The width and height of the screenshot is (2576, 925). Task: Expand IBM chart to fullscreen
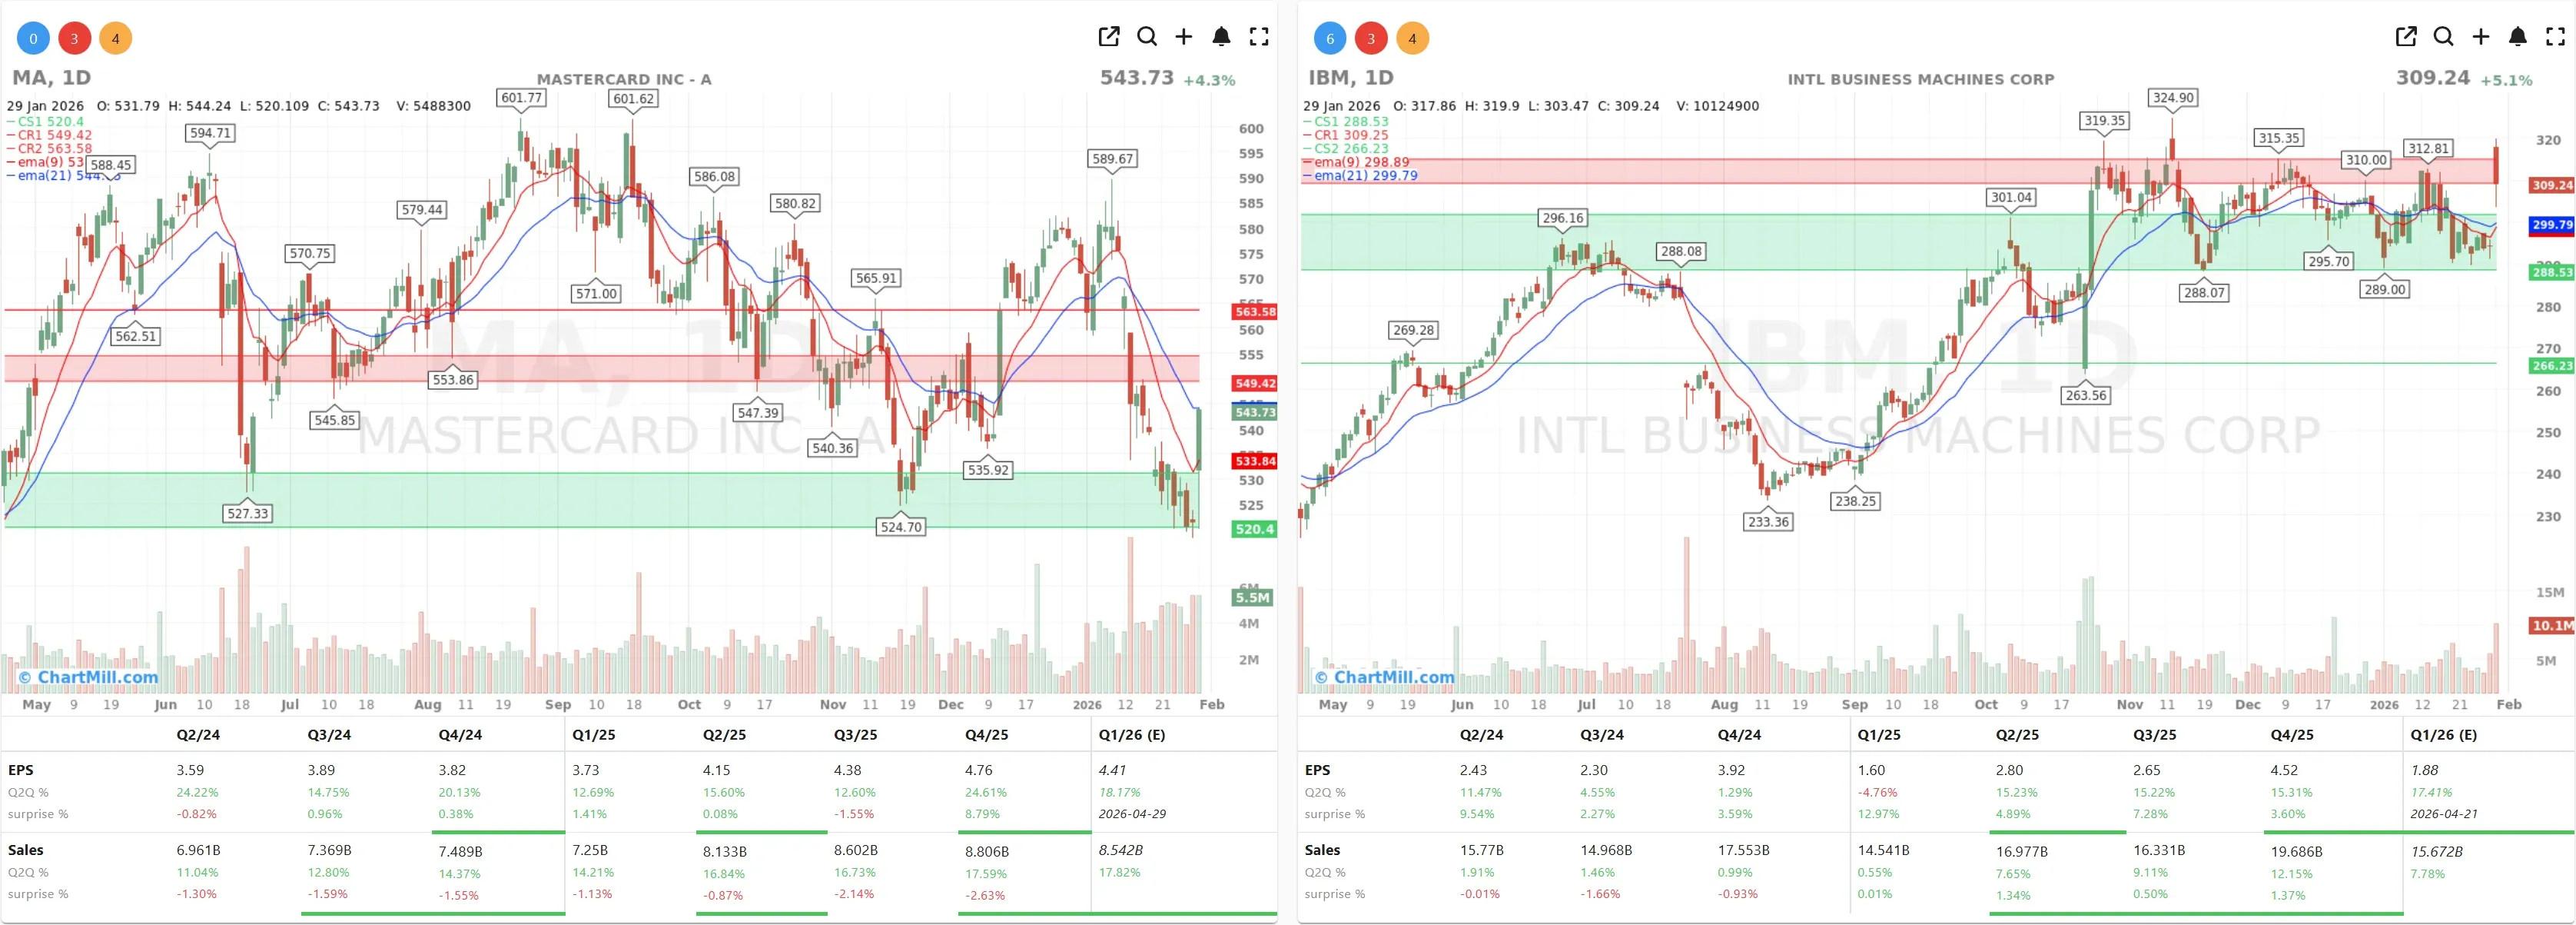click(2556, 37)
